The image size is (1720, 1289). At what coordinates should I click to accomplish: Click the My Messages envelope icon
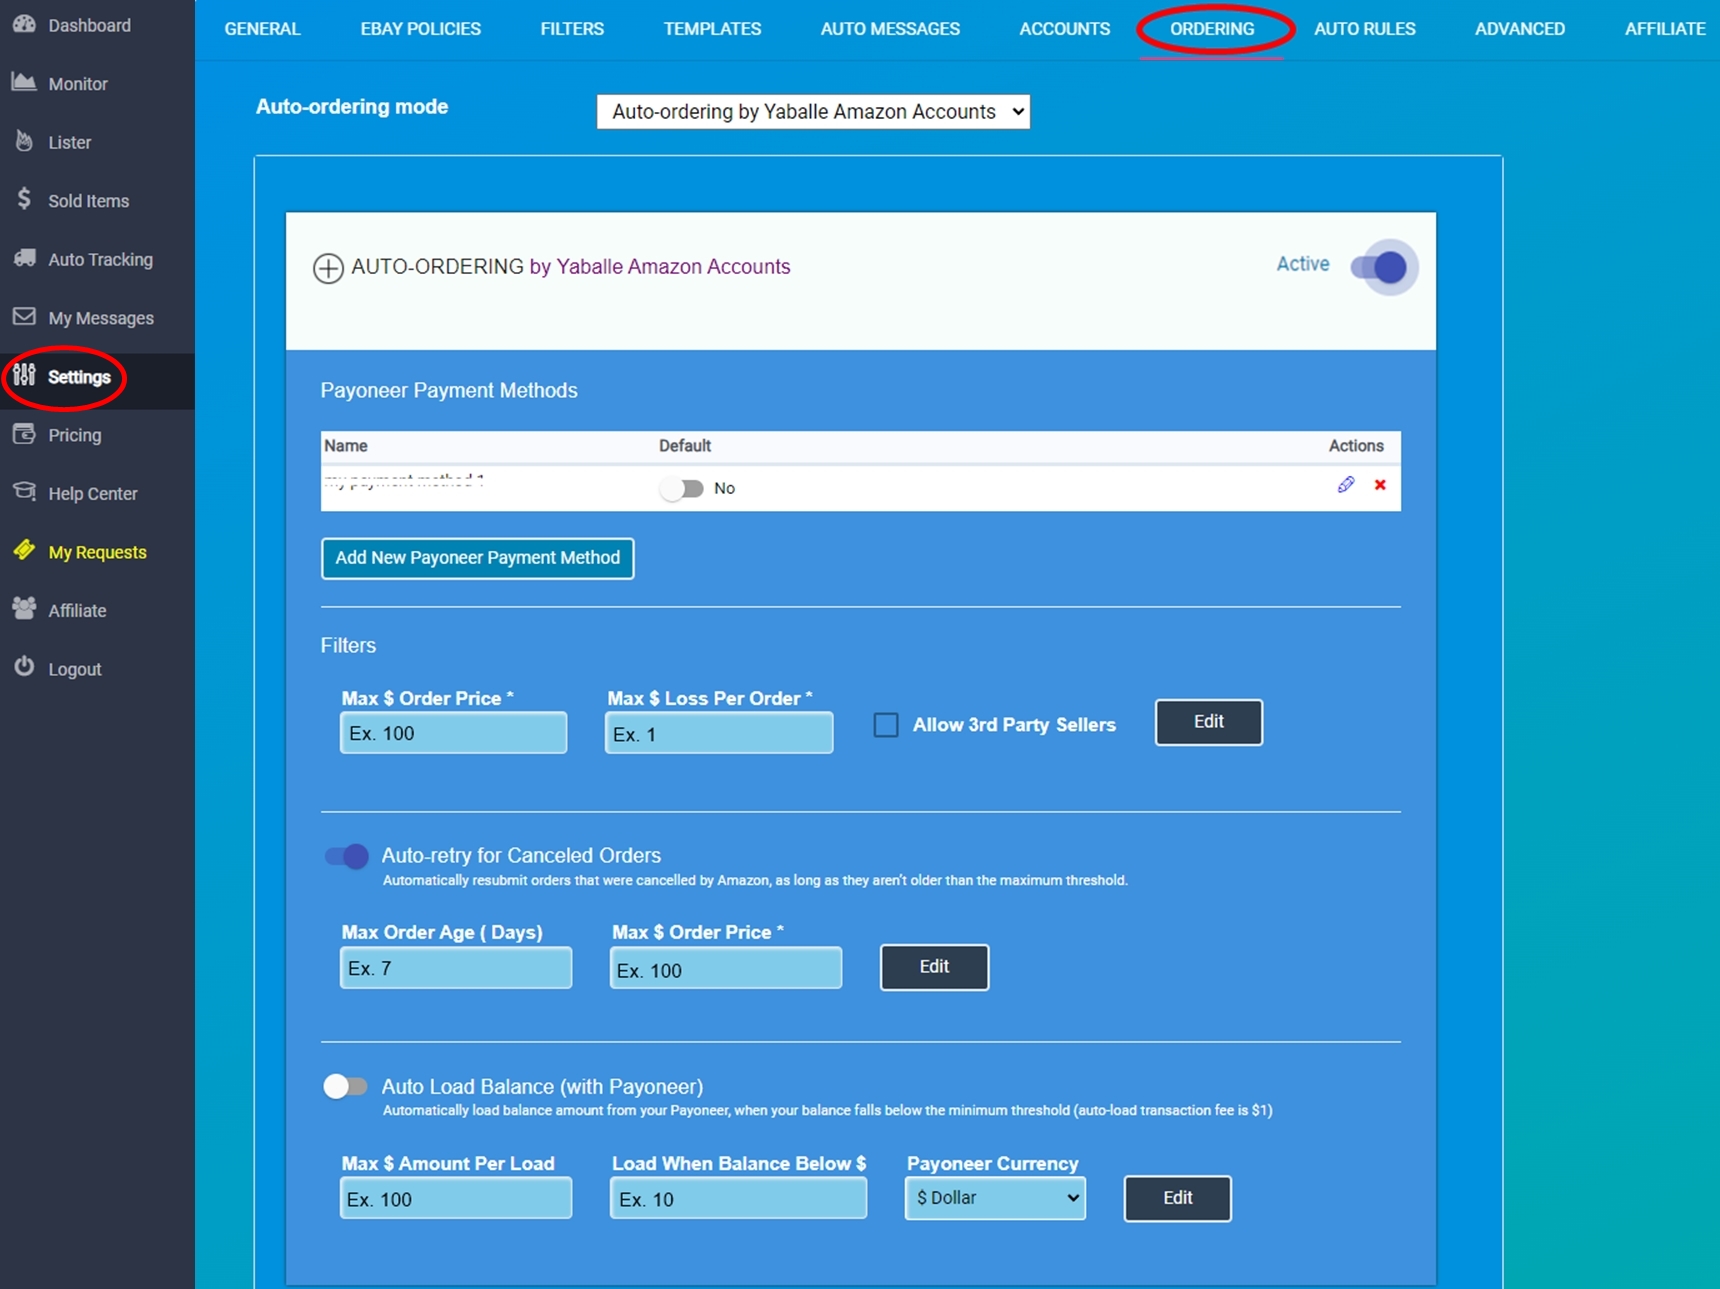point(24,317)
